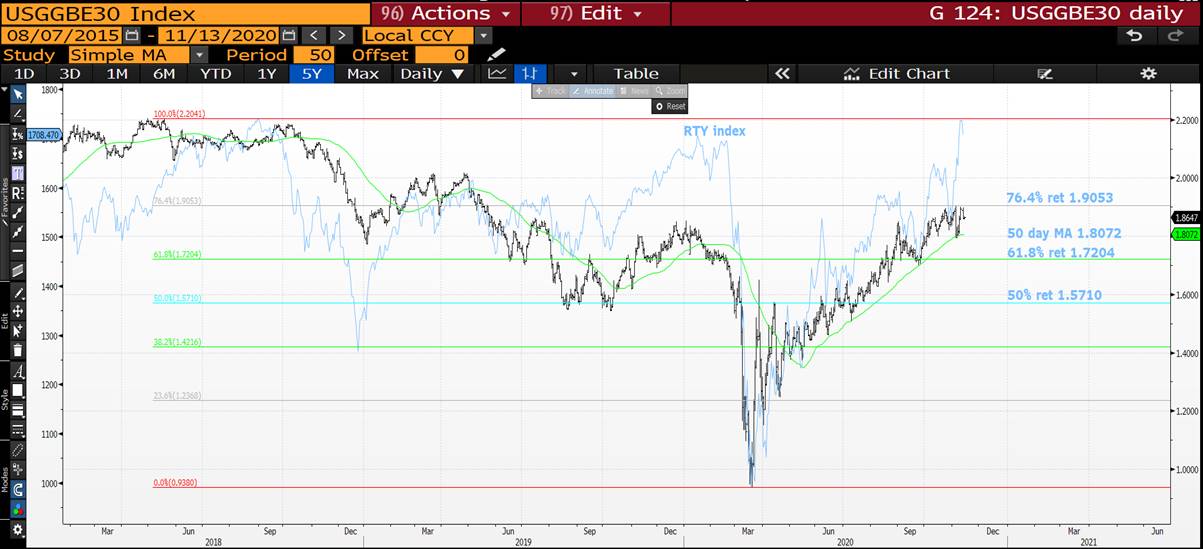The height and width of the screenshot is (549, 1203).
Task: Click the Table button
Action: (x=636, y=73)
